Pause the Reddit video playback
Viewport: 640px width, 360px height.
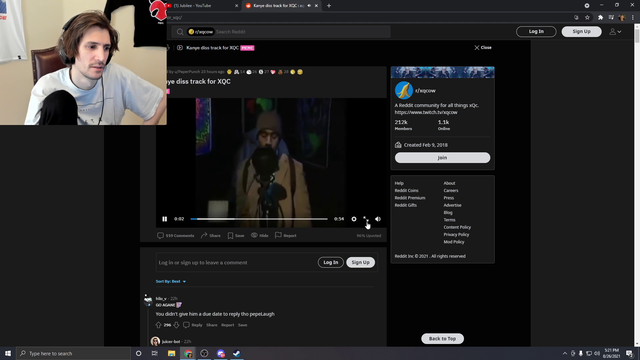click(x=164, y=219)
